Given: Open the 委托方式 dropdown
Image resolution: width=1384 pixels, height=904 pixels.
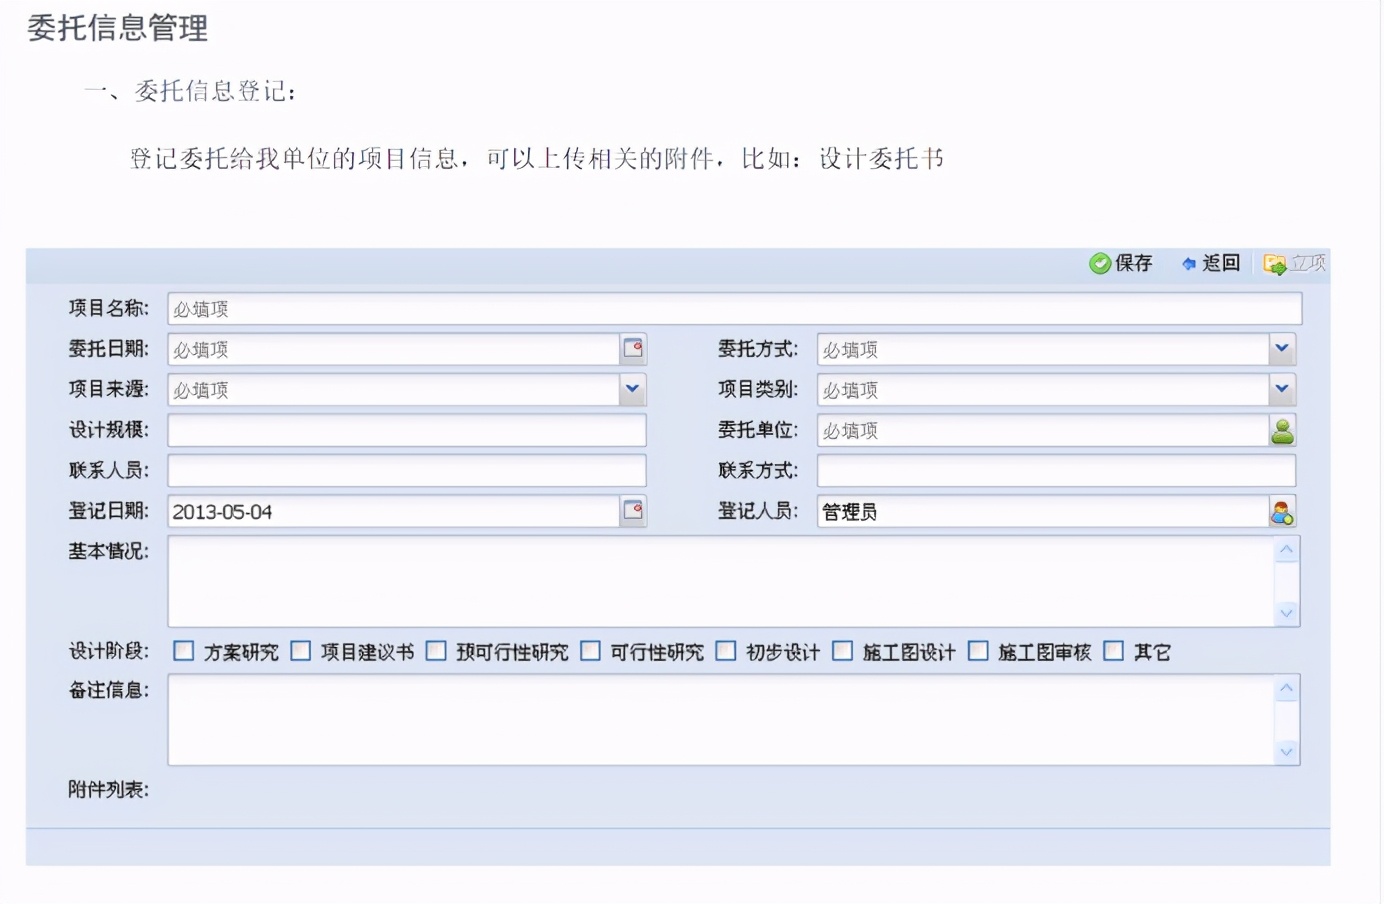Looking at the screenshot, I should coord(1282,349).
